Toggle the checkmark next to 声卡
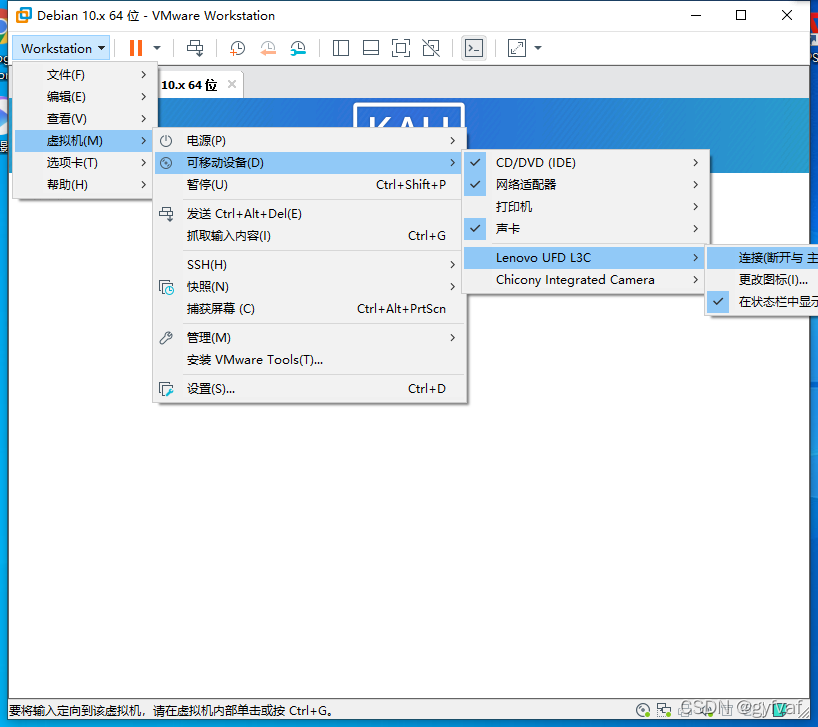Image resolution: width=818 pixels, height=727 pixels. click(475, 228)
